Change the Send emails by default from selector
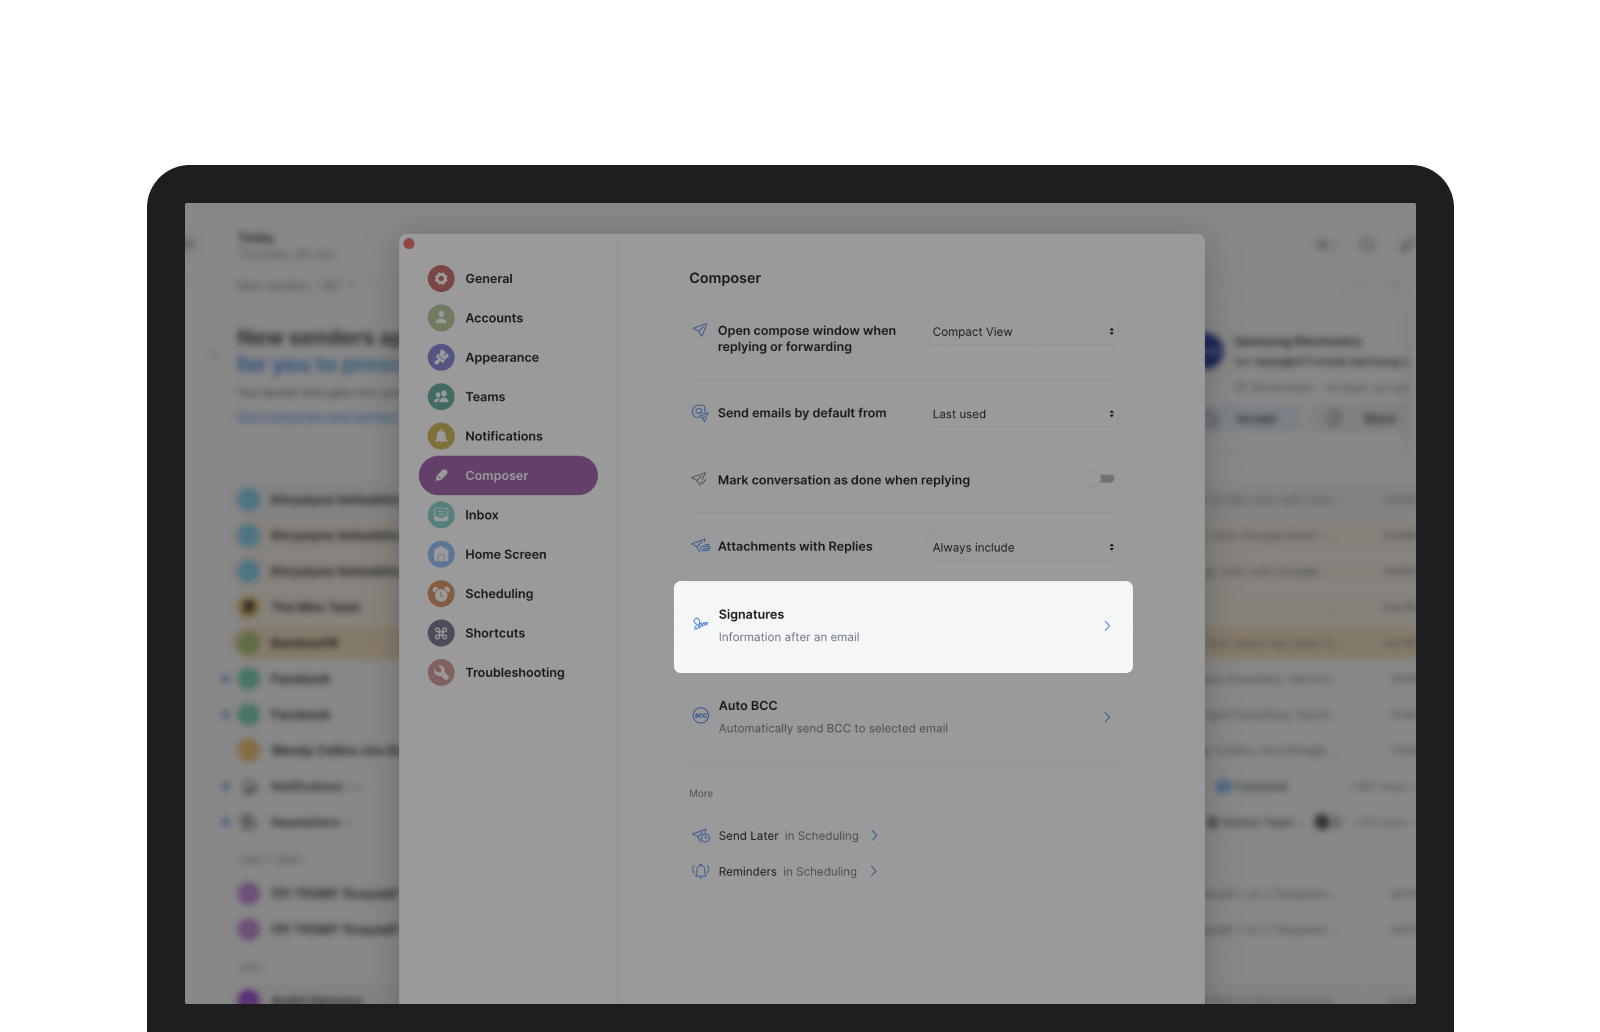 click(1021, 413)
